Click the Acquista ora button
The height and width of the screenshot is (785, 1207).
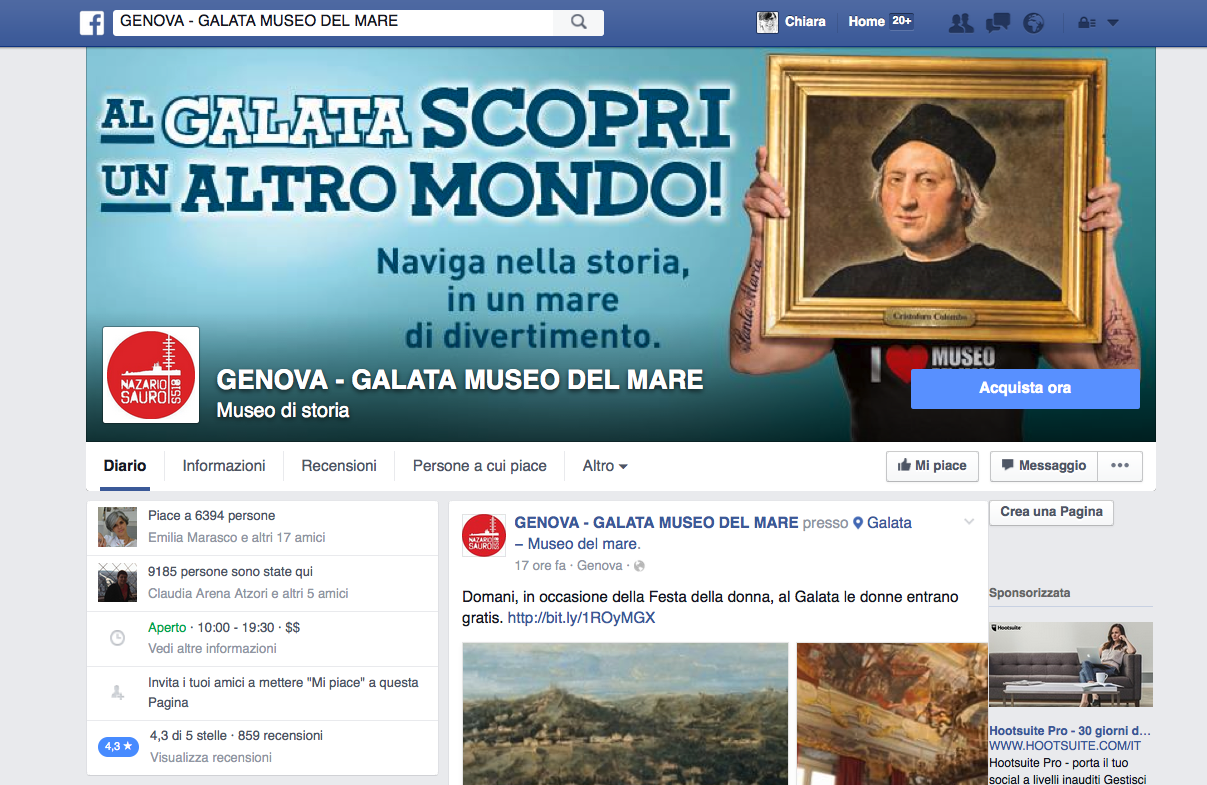1025,388
